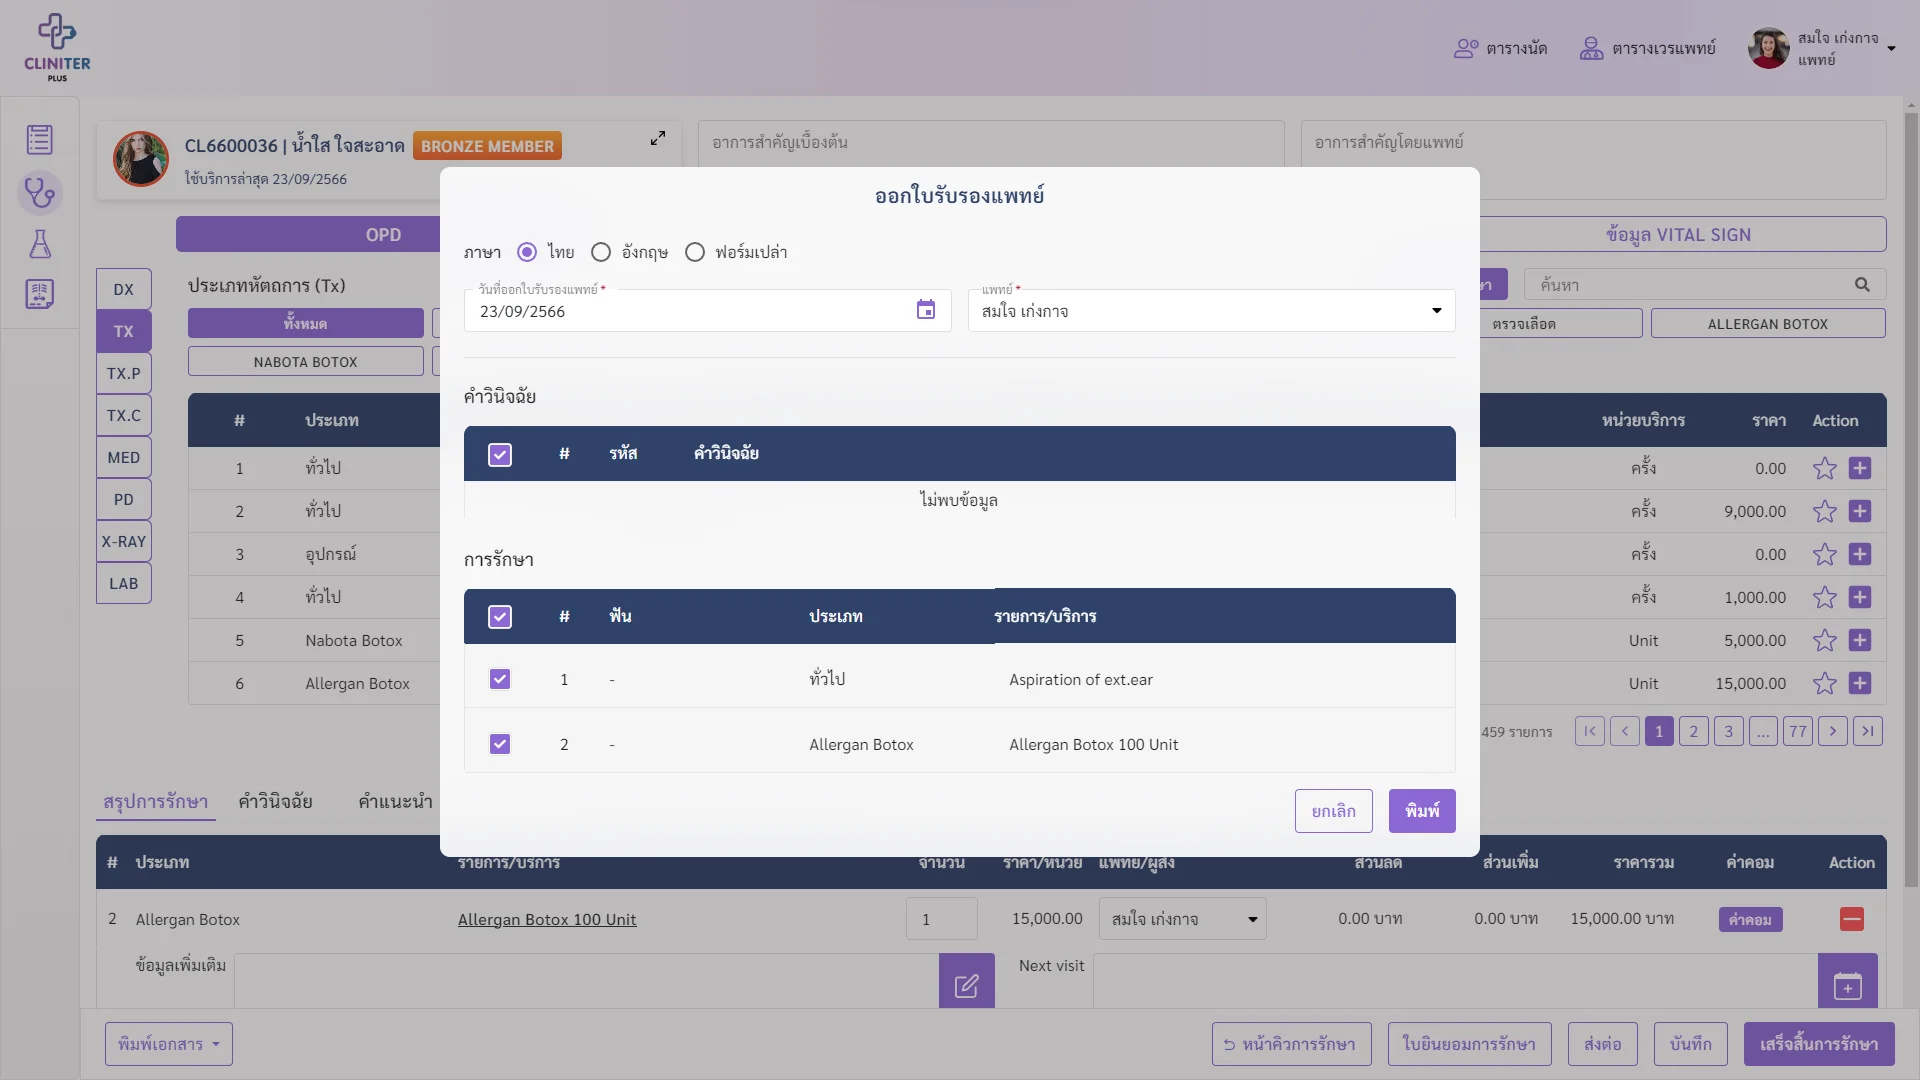Toggle the select-all checkbox in diagnosis table
This screenshot has width=1920, height=1080.
tap(500, 454)
